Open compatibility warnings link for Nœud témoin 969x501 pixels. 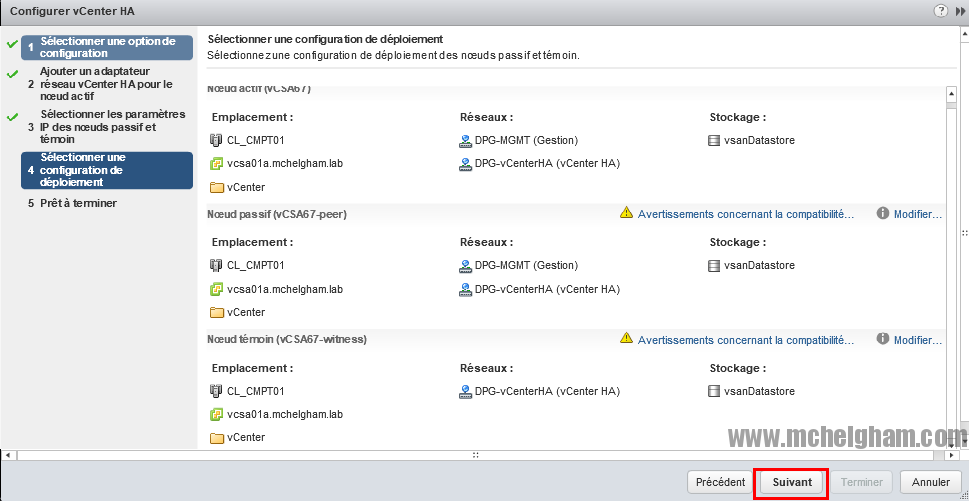coord(746,340)
